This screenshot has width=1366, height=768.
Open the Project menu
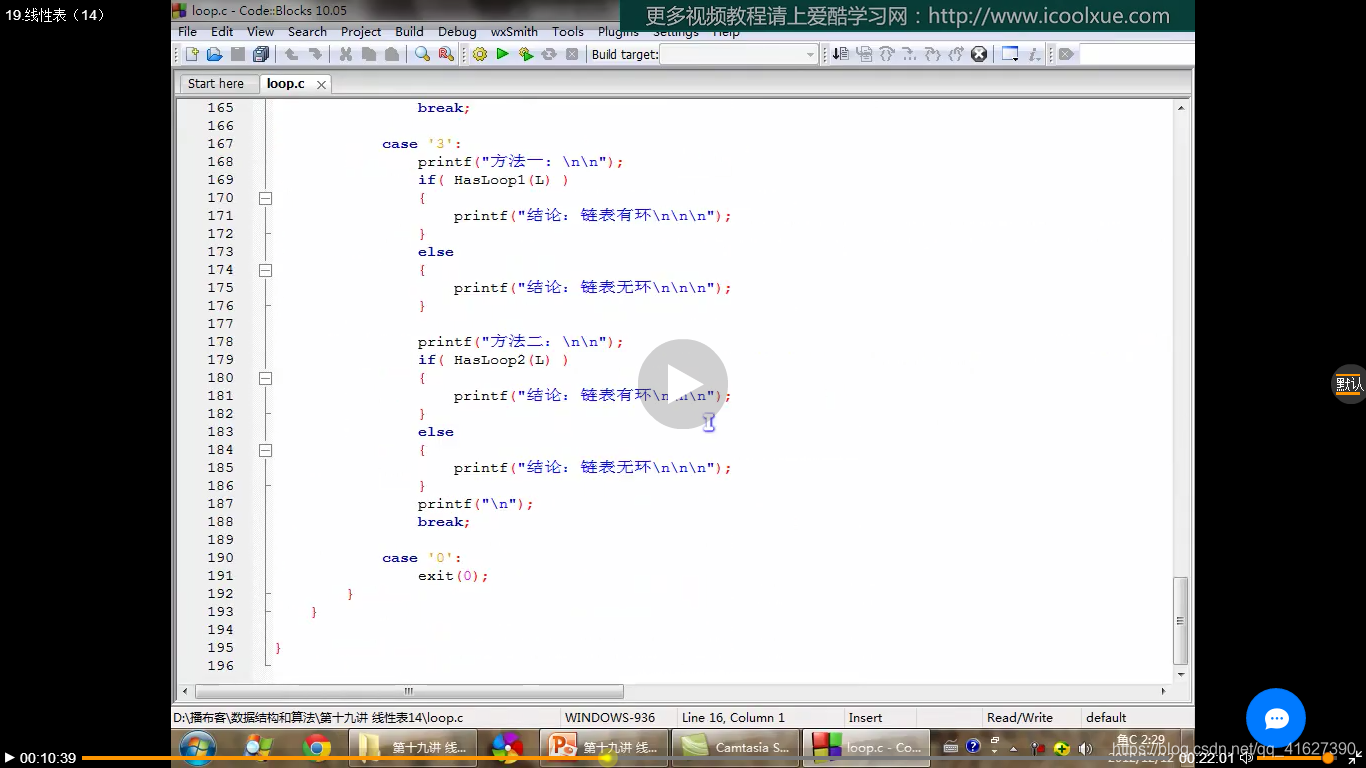[361, 32]
